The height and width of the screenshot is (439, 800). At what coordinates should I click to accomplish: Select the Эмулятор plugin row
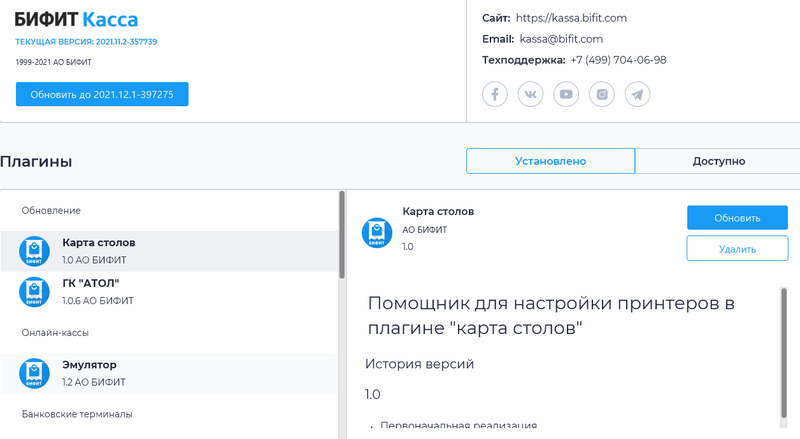pos(169,374)
